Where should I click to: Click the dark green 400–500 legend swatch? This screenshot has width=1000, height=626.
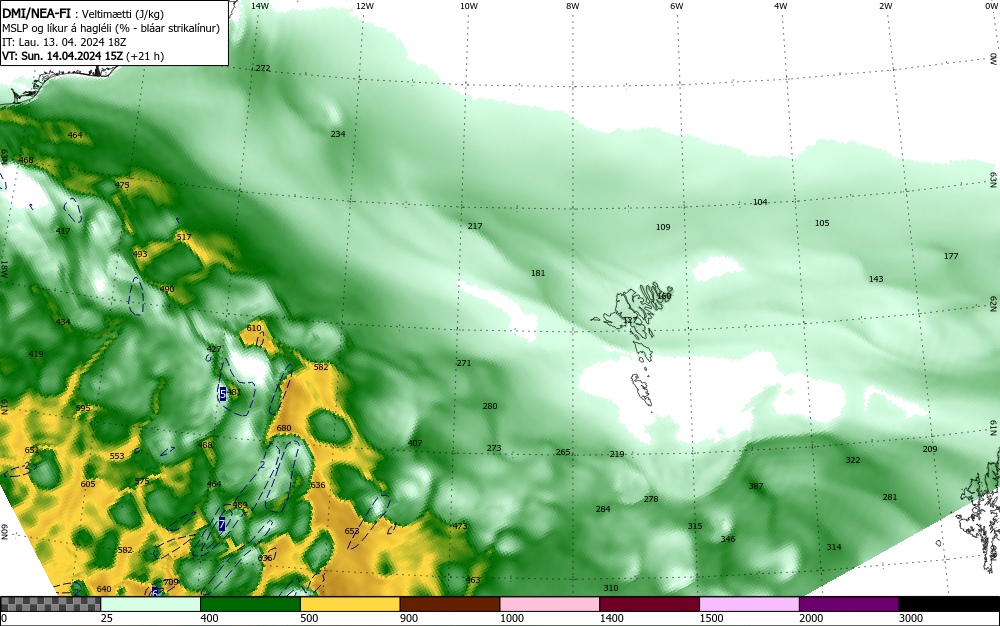tap(250, 604)
